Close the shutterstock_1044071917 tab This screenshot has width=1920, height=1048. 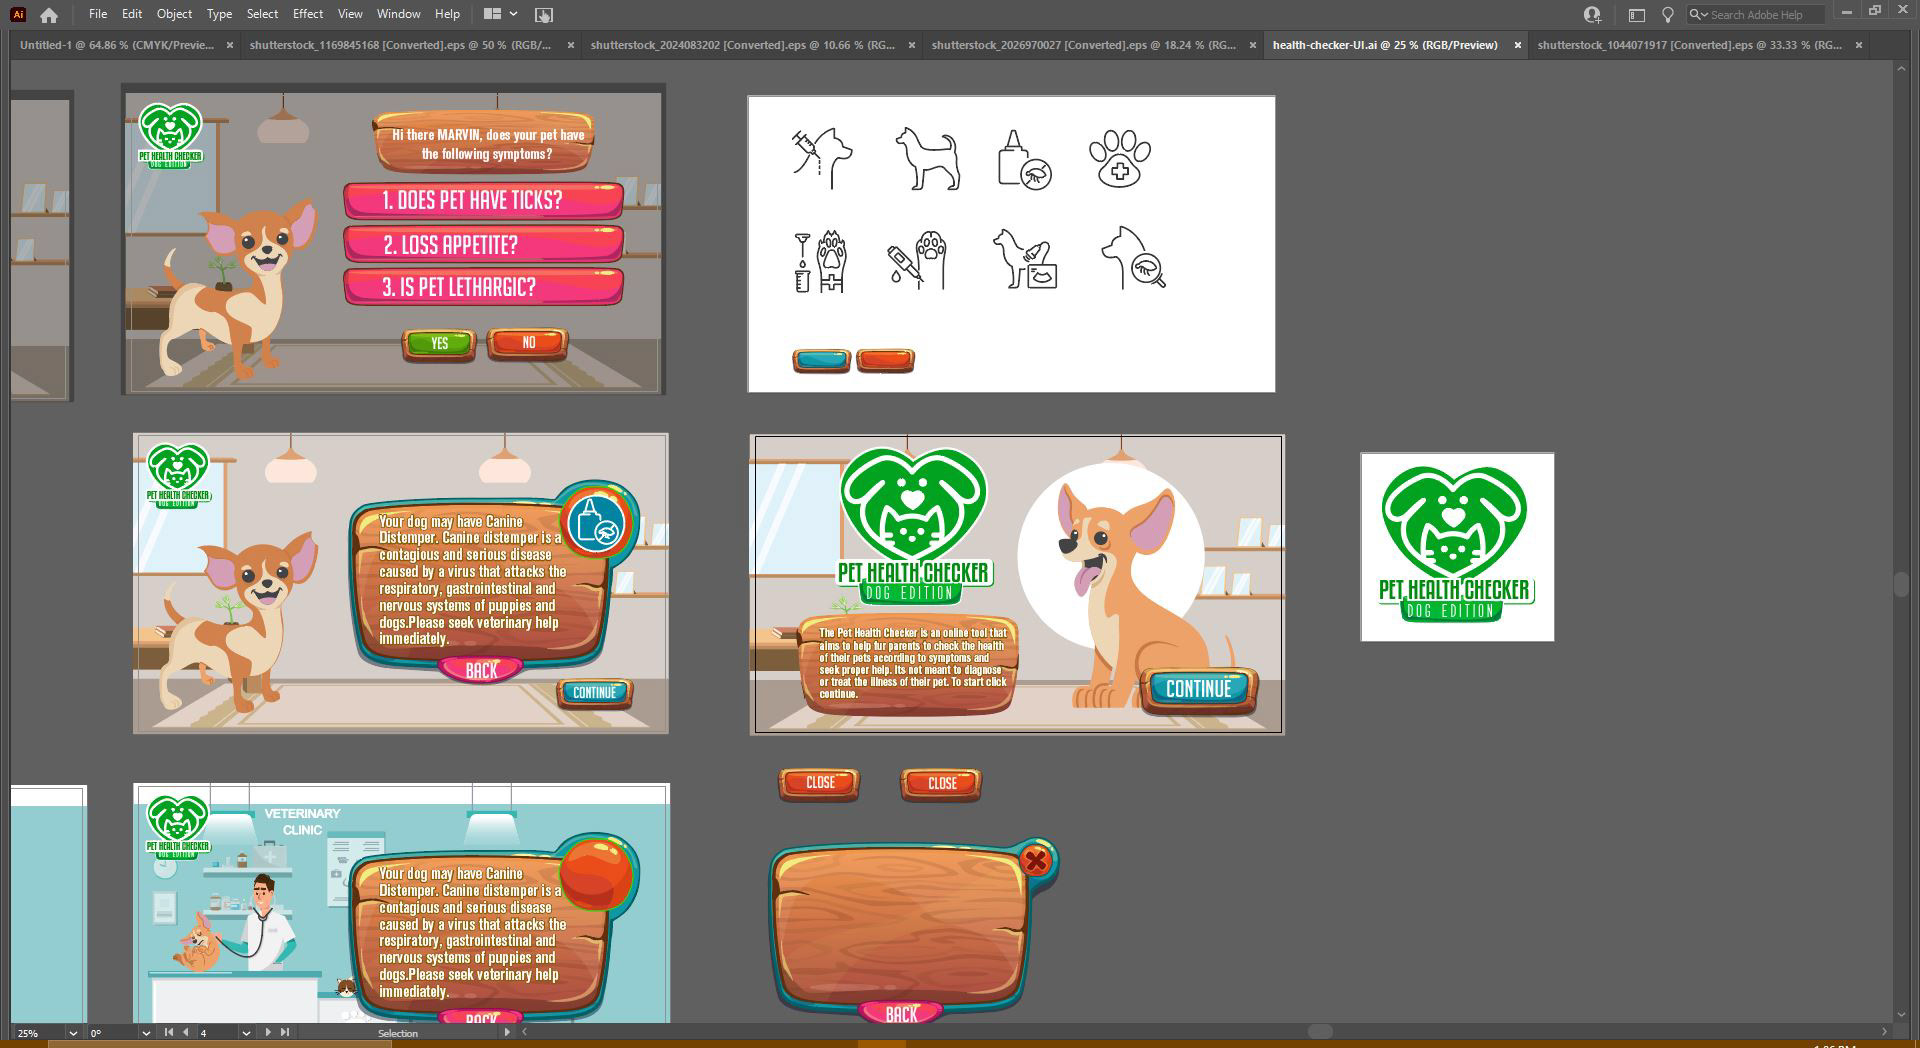(1859, 45)
